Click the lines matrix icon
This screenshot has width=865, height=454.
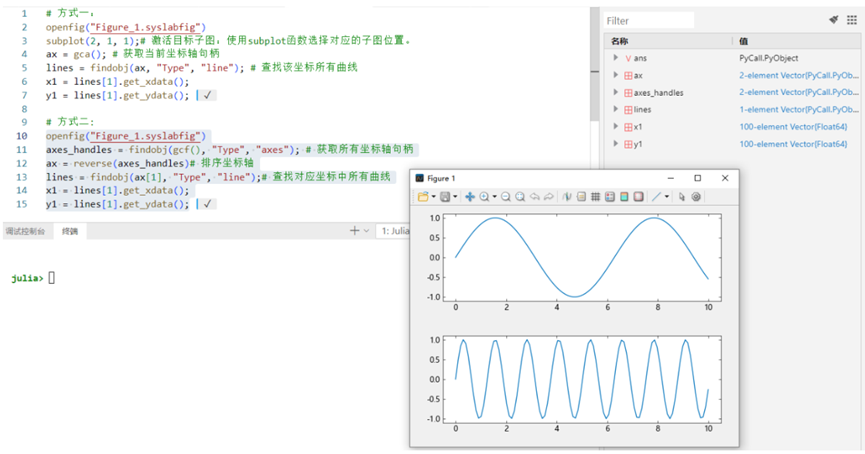628,110
